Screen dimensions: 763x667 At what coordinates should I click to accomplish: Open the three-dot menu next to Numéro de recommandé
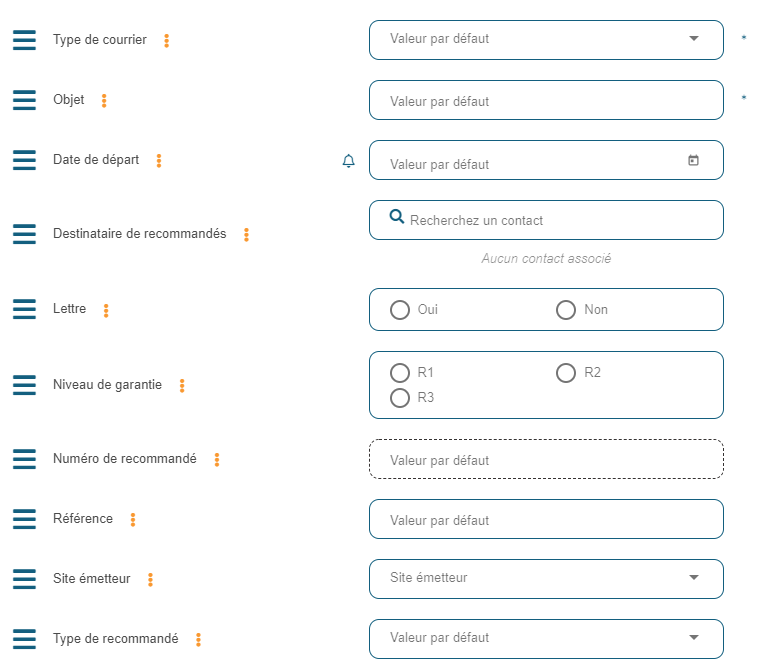pos(216,460)
